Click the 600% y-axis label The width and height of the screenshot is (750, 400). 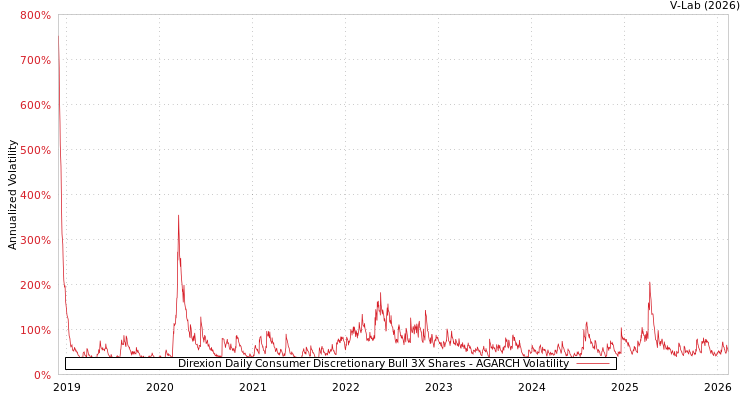(x=35, y=105)
